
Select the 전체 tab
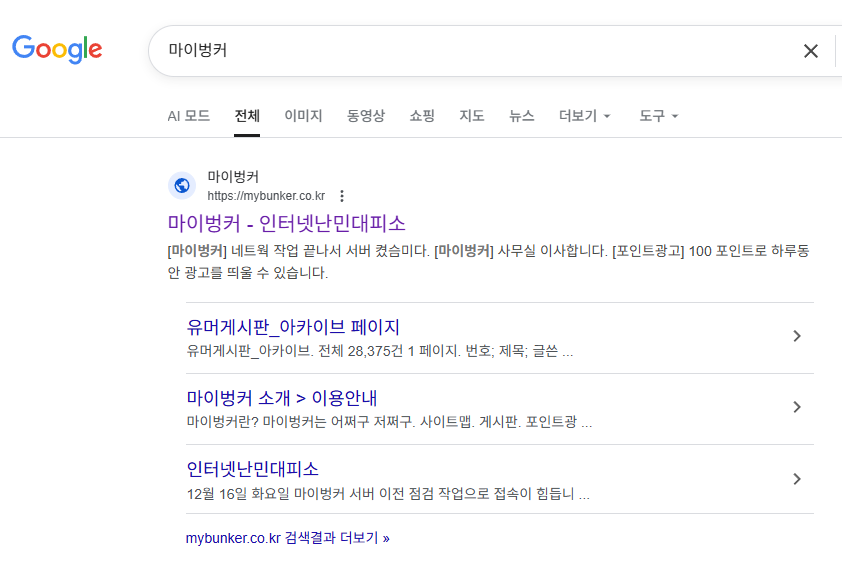click(x=247, y=116)
